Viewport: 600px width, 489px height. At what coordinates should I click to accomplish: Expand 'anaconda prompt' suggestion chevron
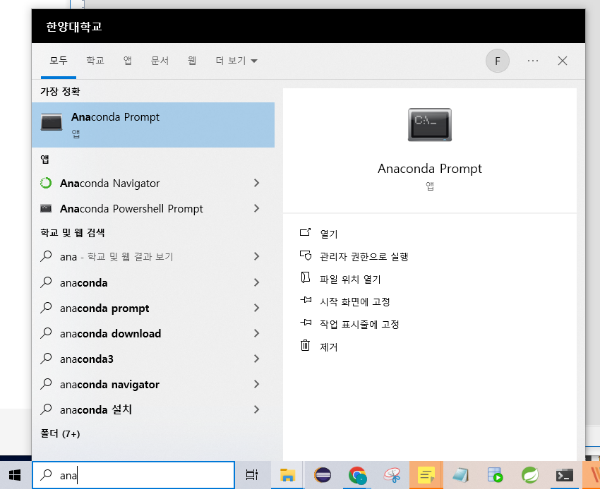coord(256,308)
